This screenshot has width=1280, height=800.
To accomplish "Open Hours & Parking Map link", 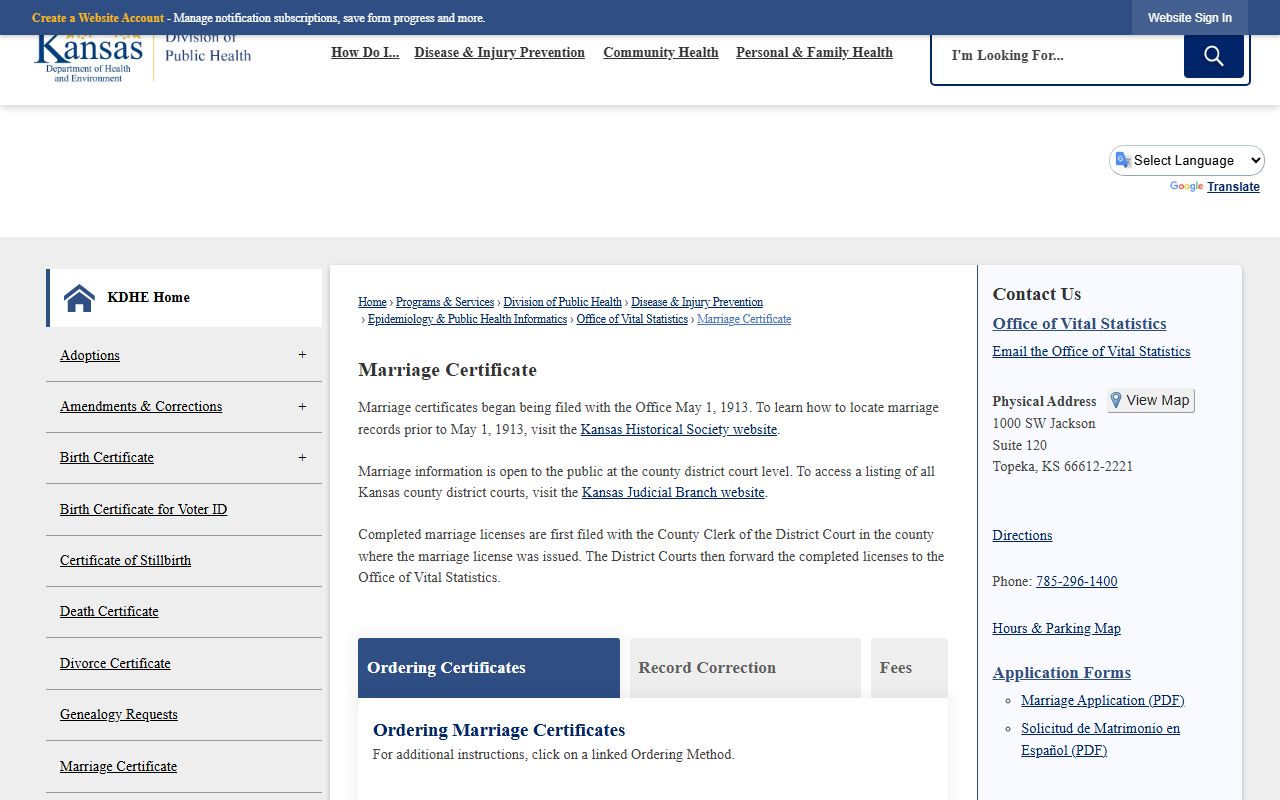I will (x=1056, y=628).
